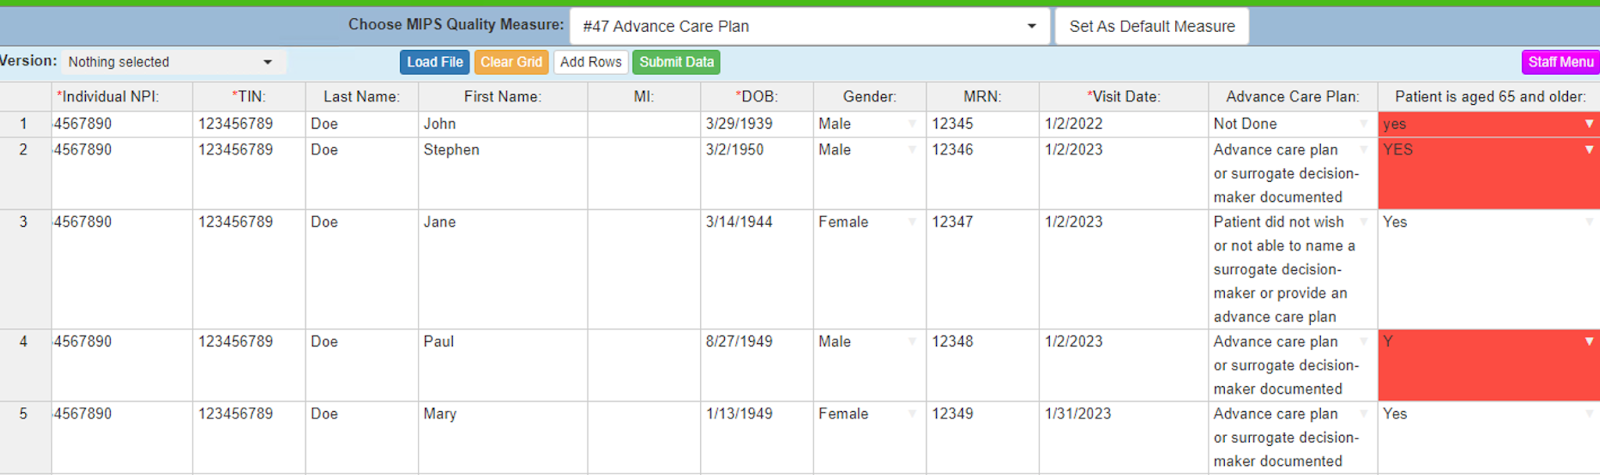Select John first name cell
This screenshot has width=1600, height=475.
pyautogui.click(x=502, y=124)
